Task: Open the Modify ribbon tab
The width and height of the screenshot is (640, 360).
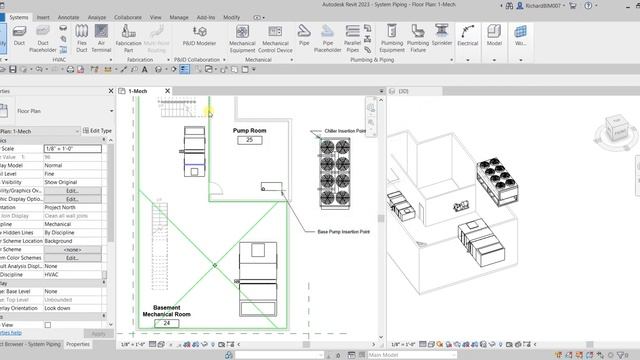Action: coord(231,18)
